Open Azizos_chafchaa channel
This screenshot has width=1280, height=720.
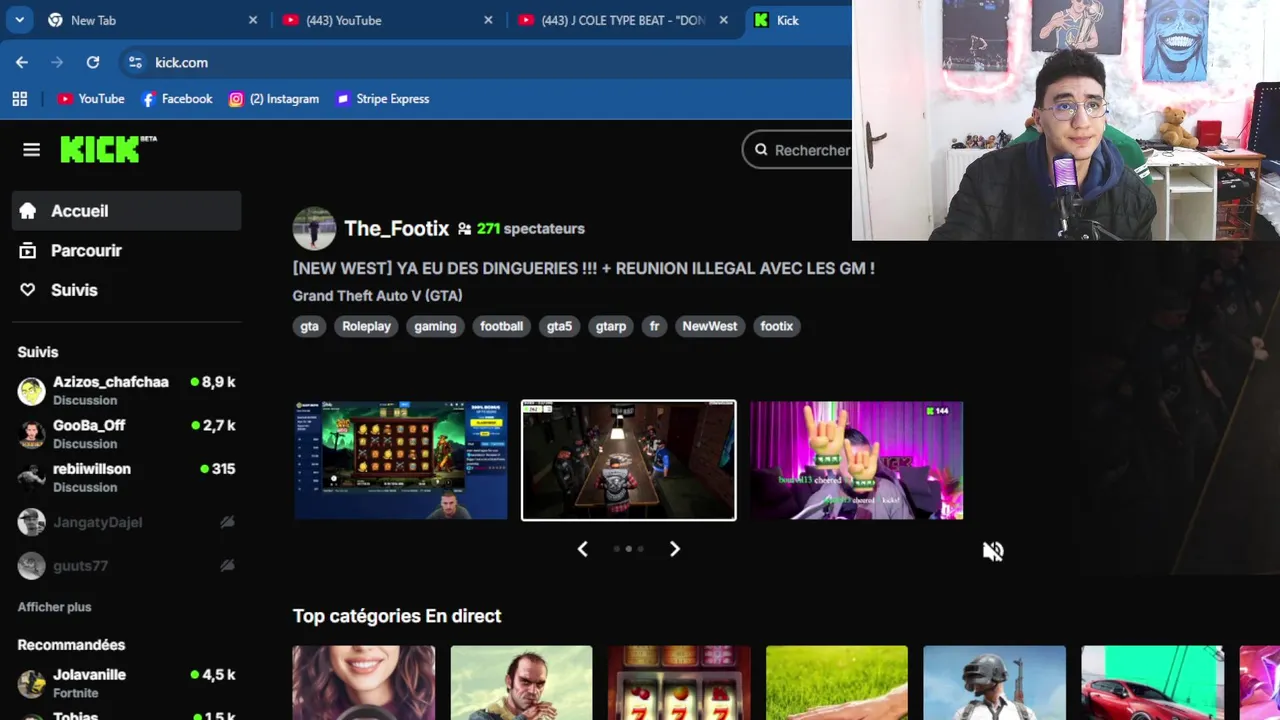[126, 390]
